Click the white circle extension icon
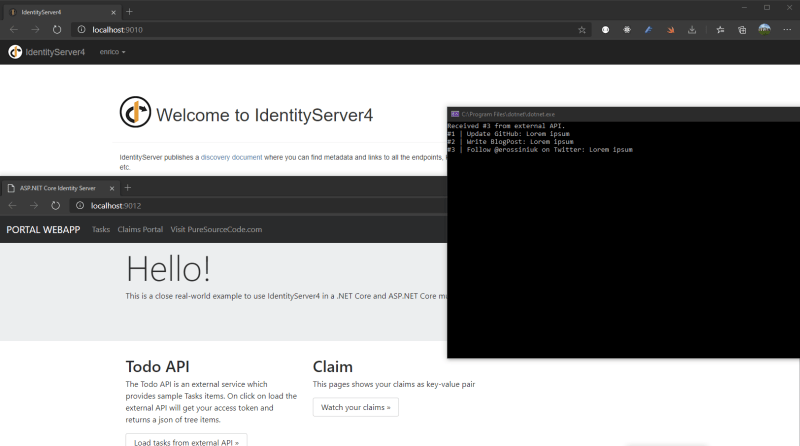800x446 pixels. point(605,30)
